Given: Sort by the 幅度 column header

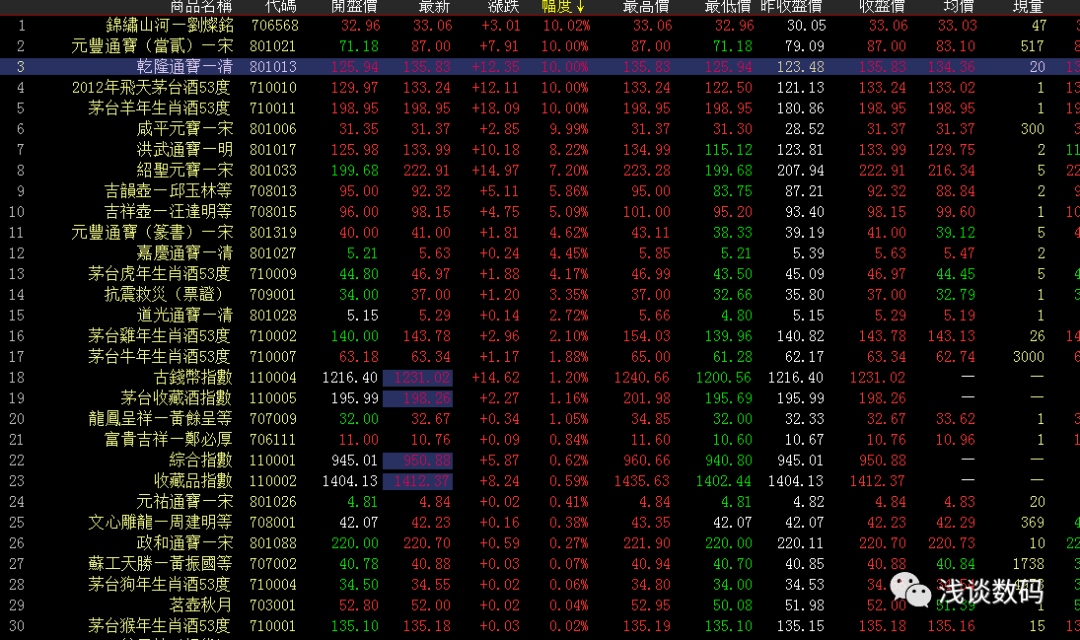Looking at the screenshot, I should click(x=563, y=6).
